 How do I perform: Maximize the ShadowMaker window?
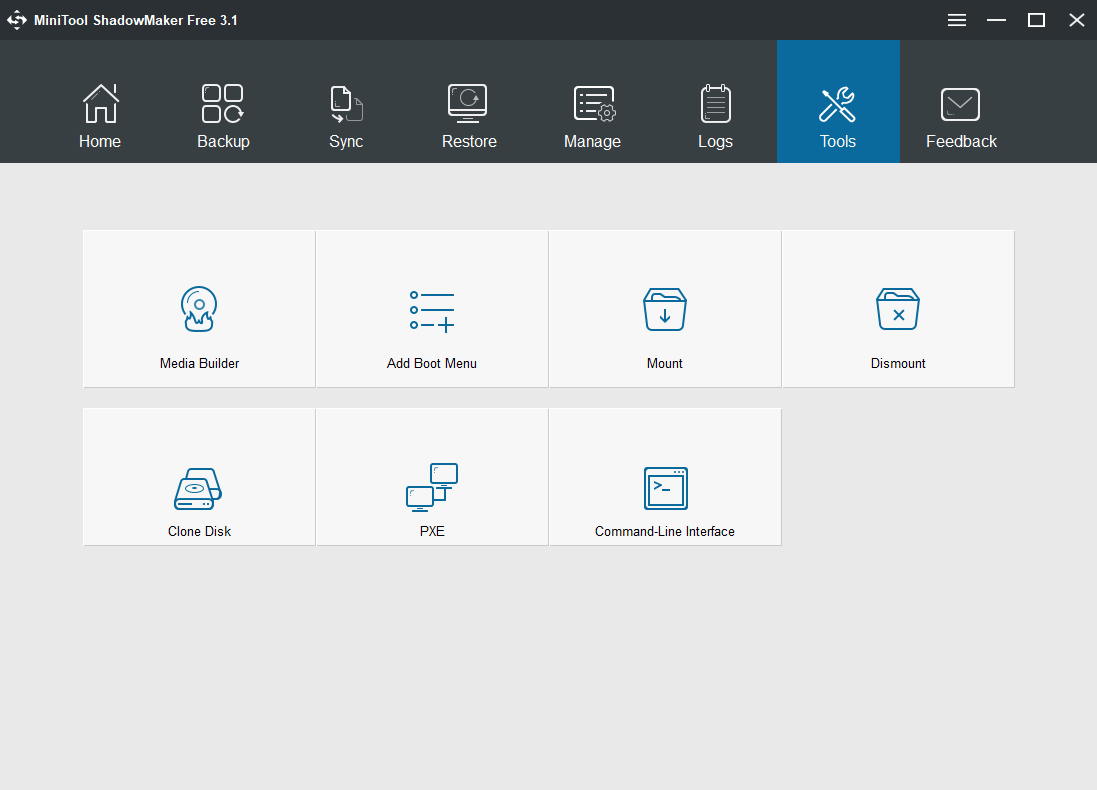pos(1036,20)
